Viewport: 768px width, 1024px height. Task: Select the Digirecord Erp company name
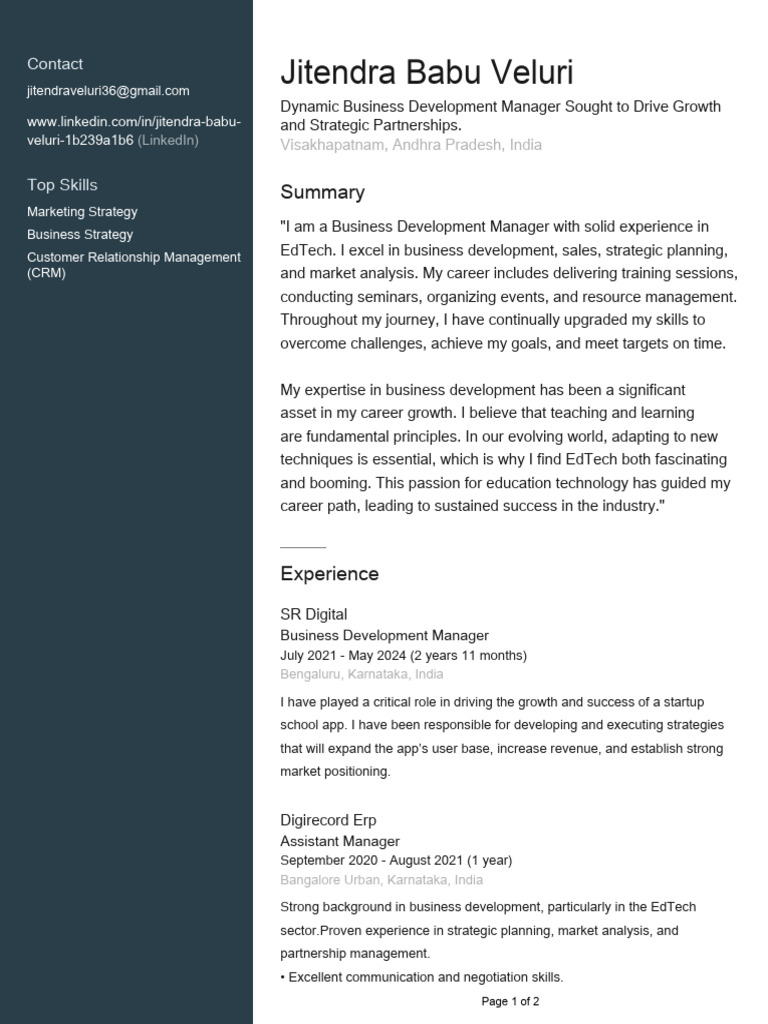tap(328, 820)
